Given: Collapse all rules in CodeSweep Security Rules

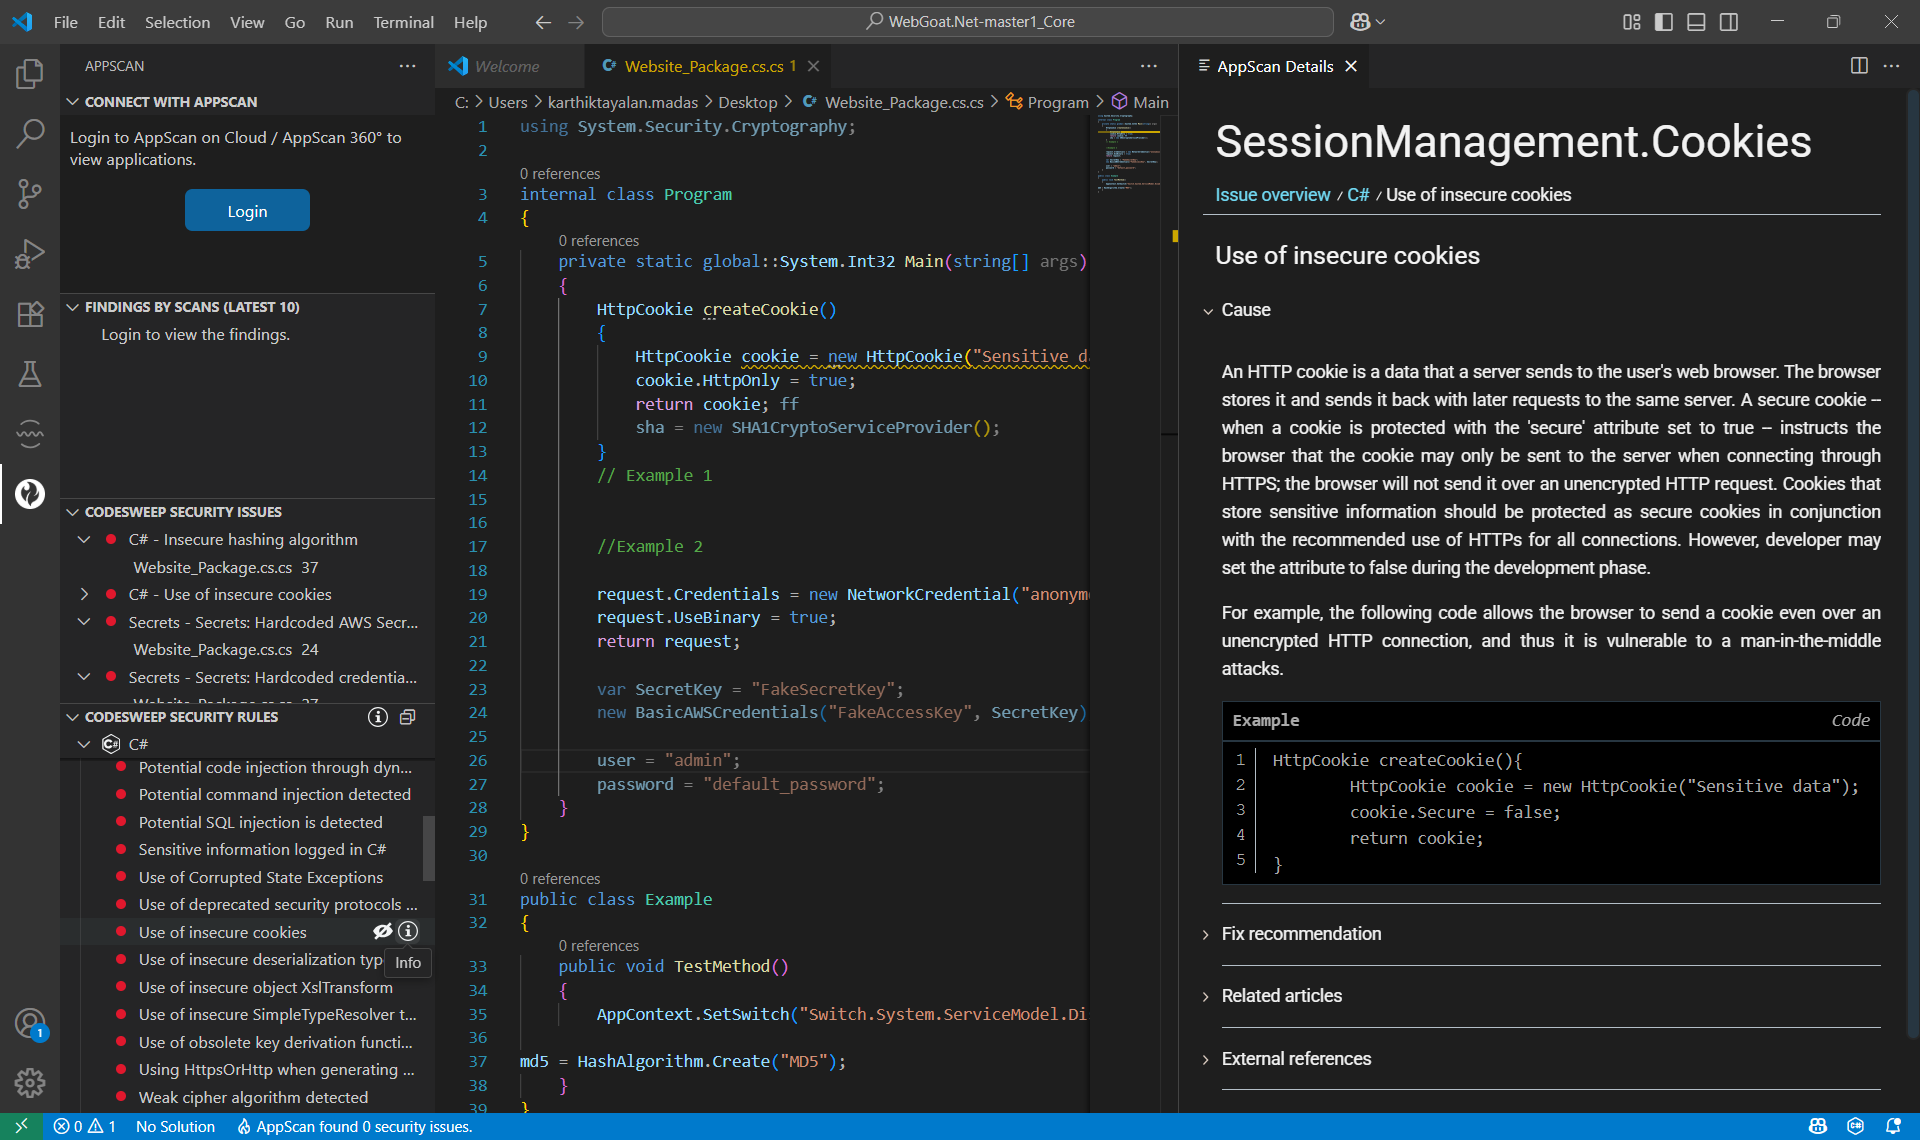Looking at the screenshot, I should [x=407, y=717].
